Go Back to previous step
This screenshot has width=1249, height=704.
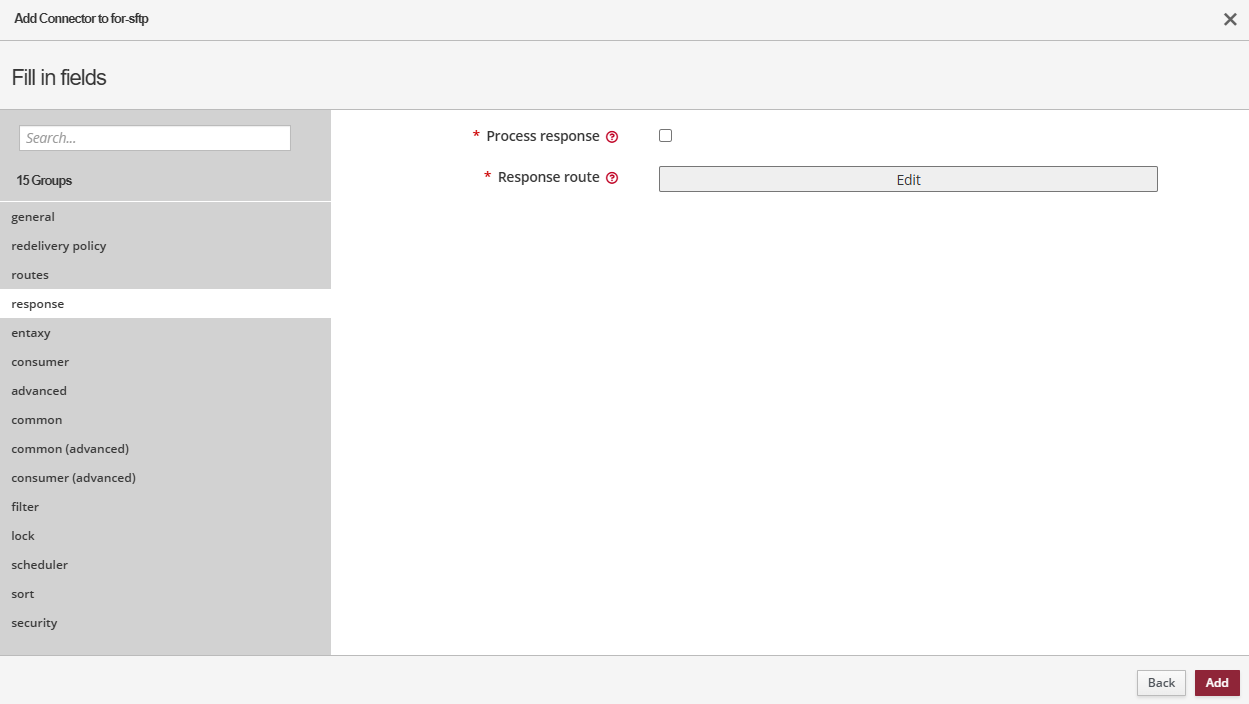click(1160, 683)
